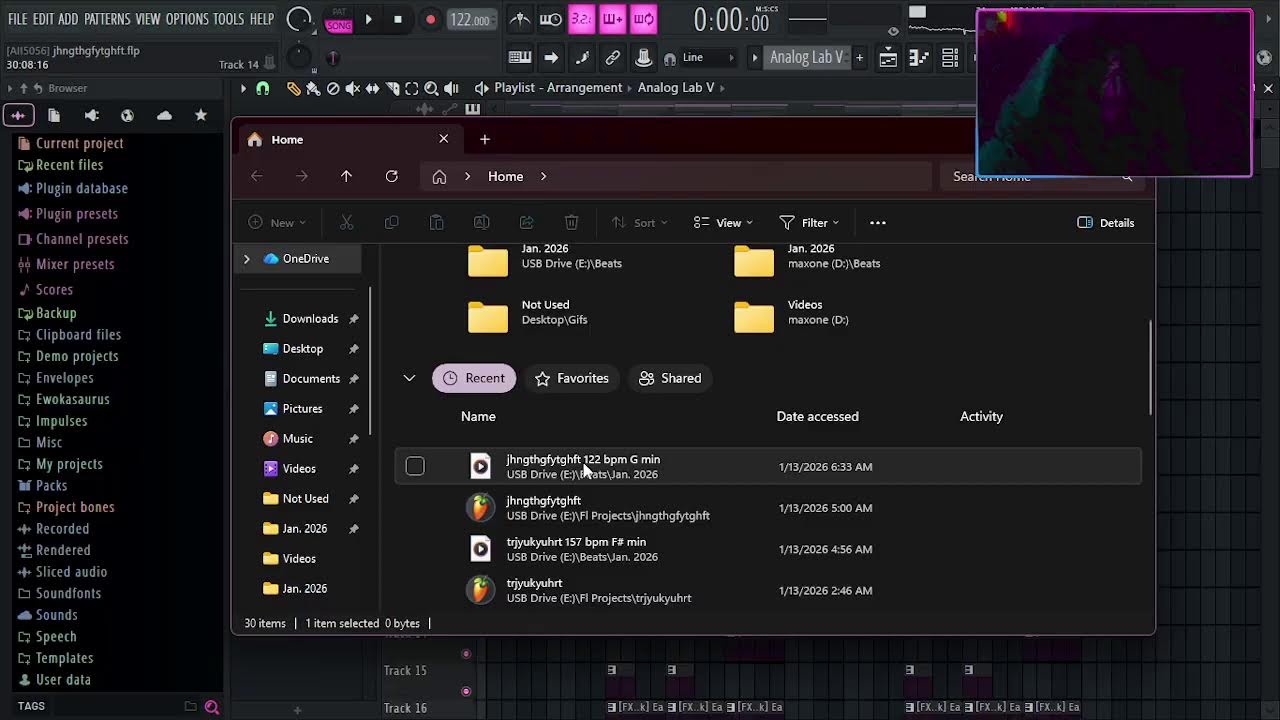1280x720 pixels.
Task: Click the step edit arrow icon
Action: [551, 58]
